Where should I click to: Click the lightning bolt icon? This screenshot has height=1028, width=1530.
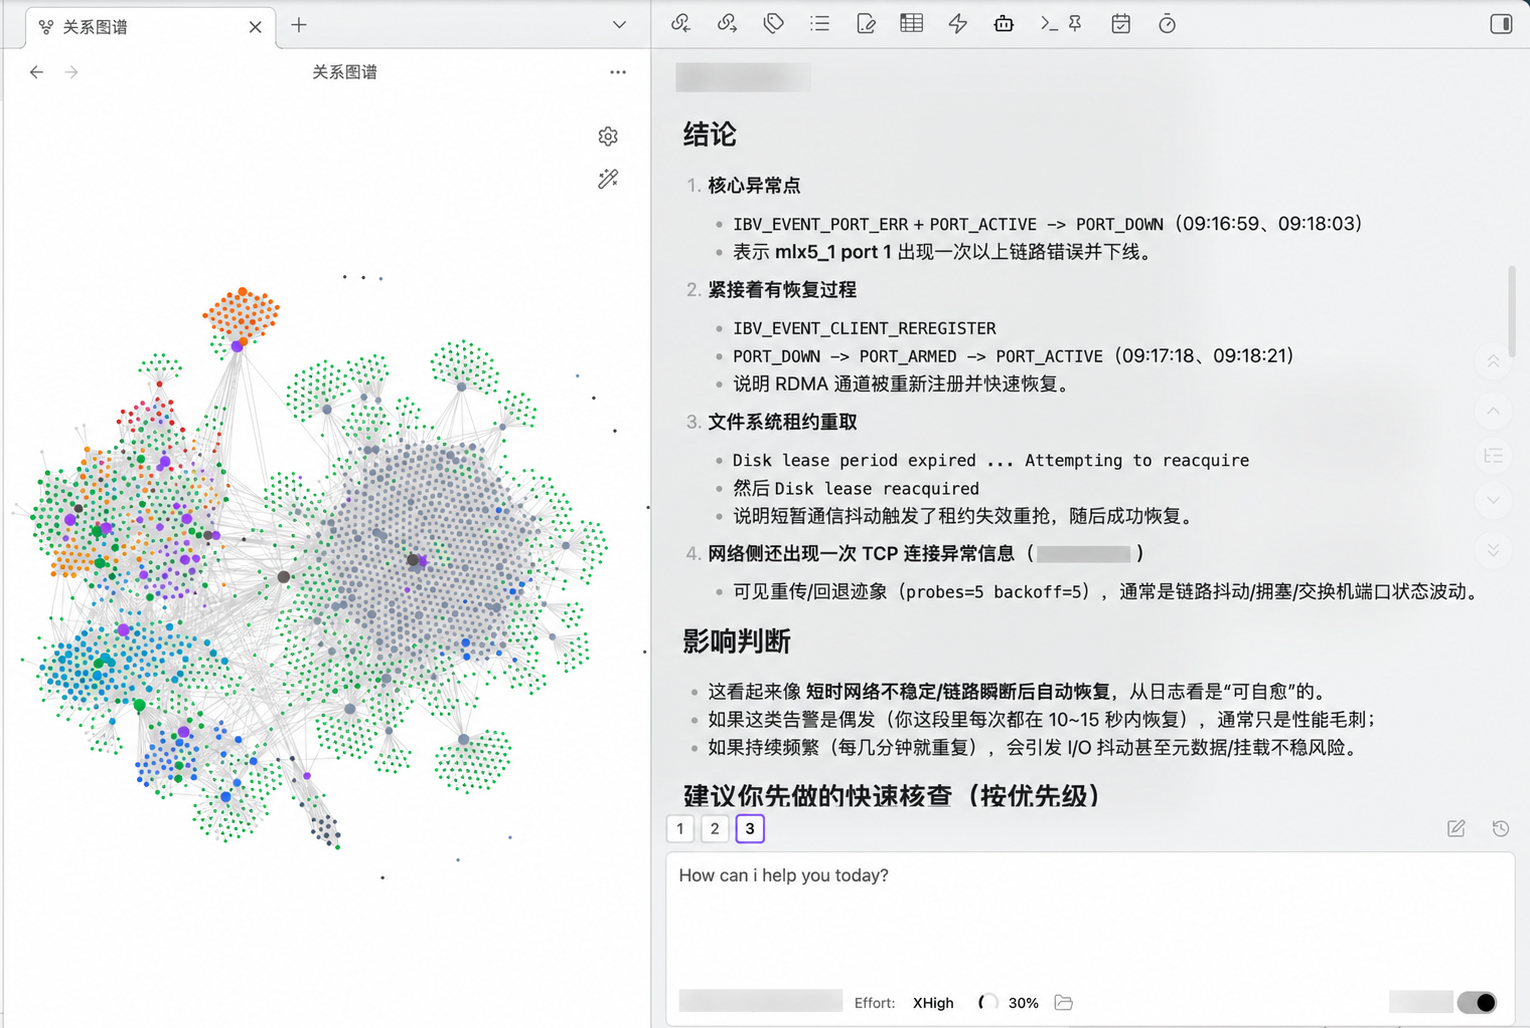coord(958,24)
